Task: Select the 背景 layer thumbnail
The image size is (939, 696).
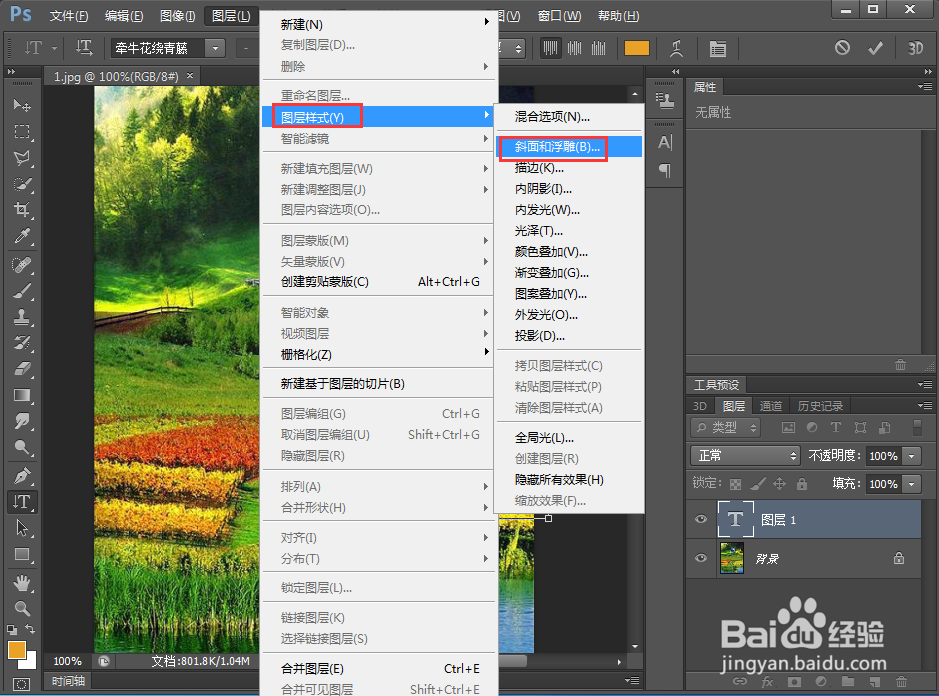Action: click(732, 558)
